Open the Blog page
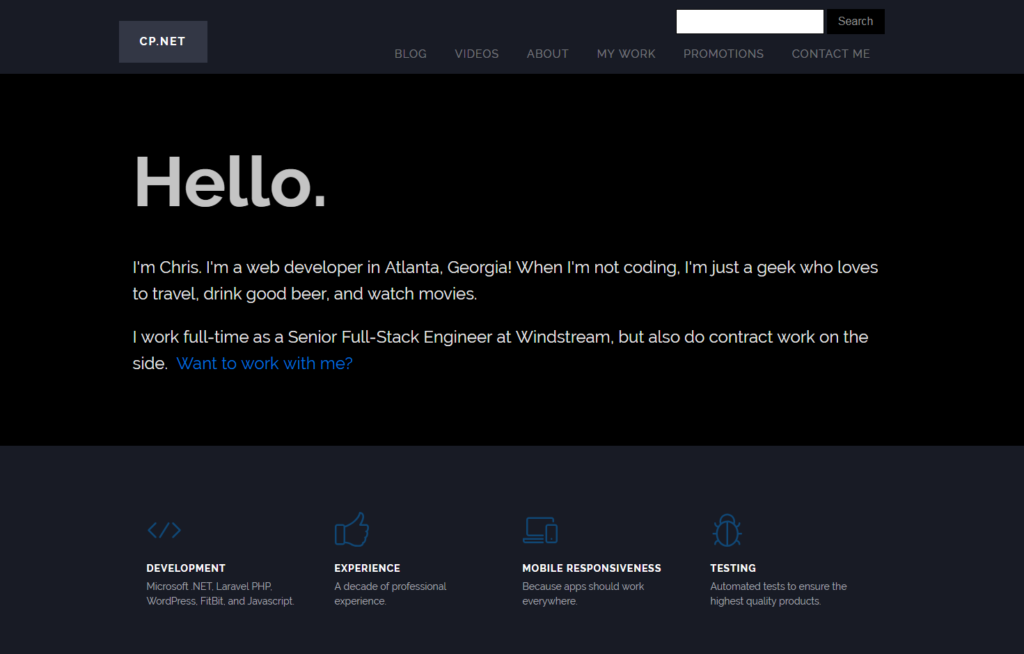The width and height of the screenshot is (1024, 654). tap(410, 54)
